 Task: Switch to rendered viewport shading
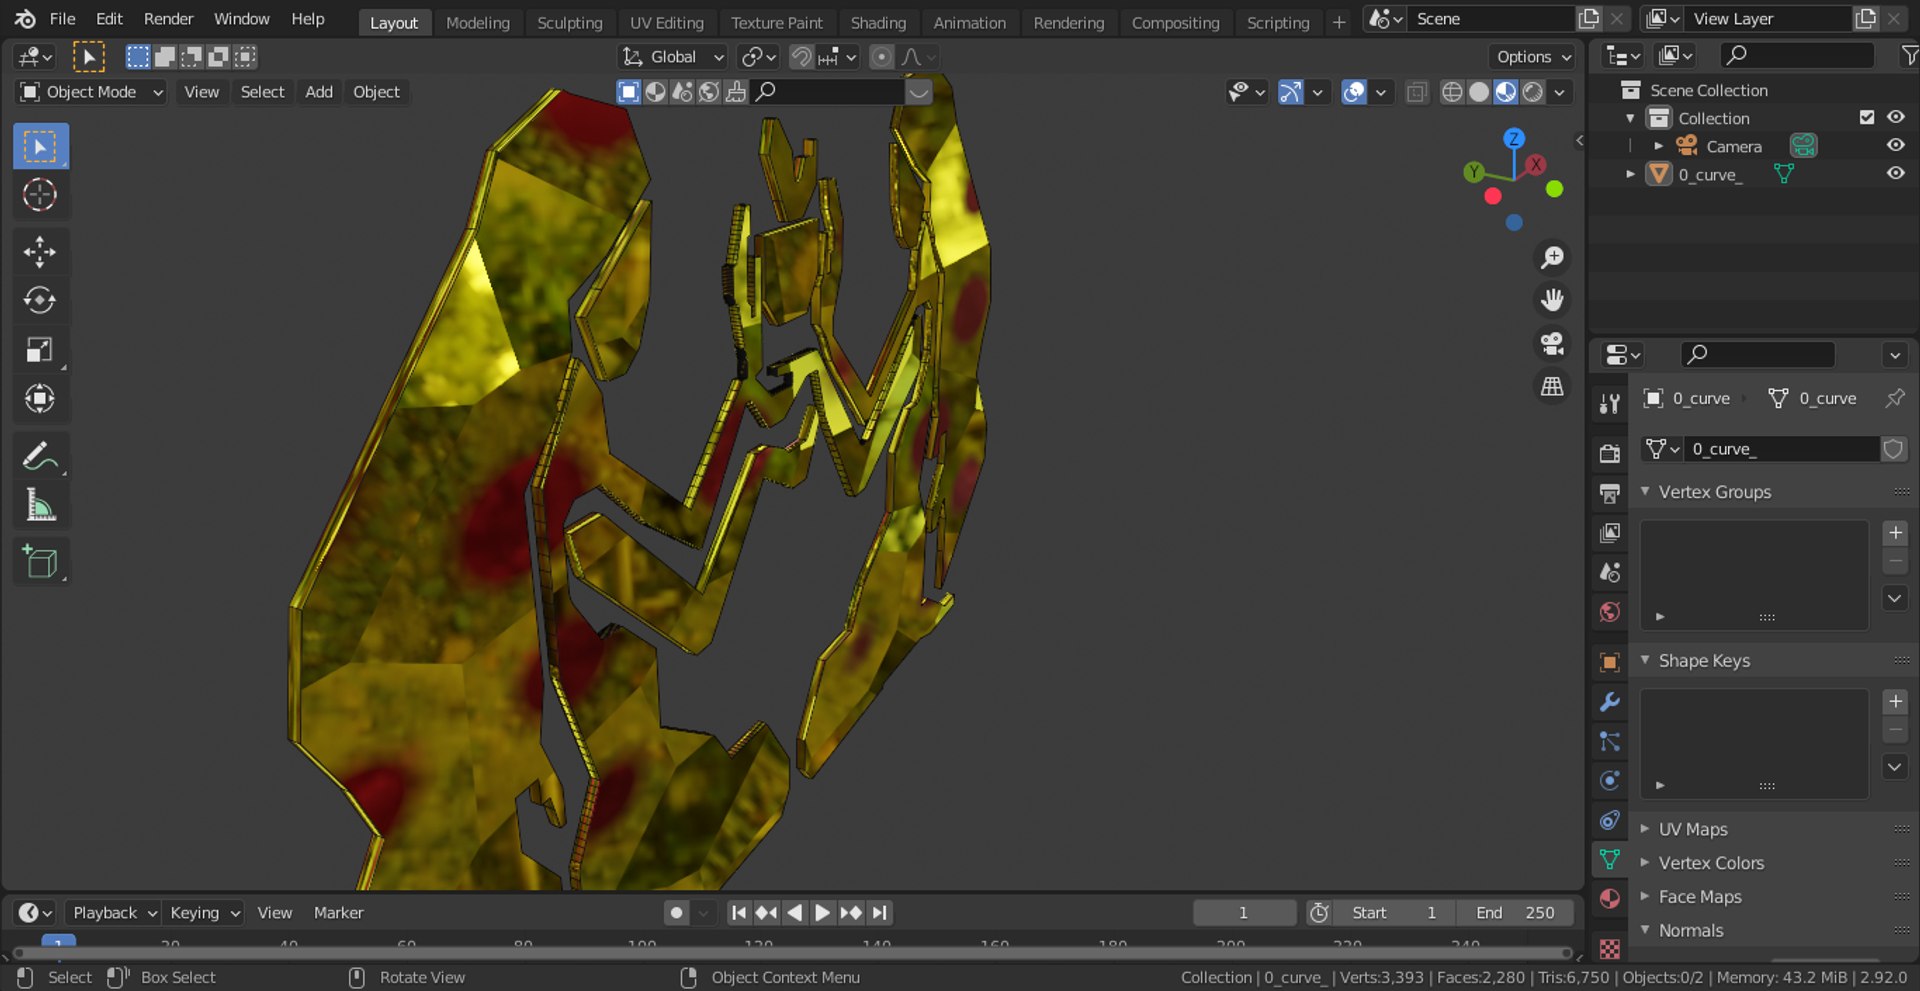(x=1532, y=92)
